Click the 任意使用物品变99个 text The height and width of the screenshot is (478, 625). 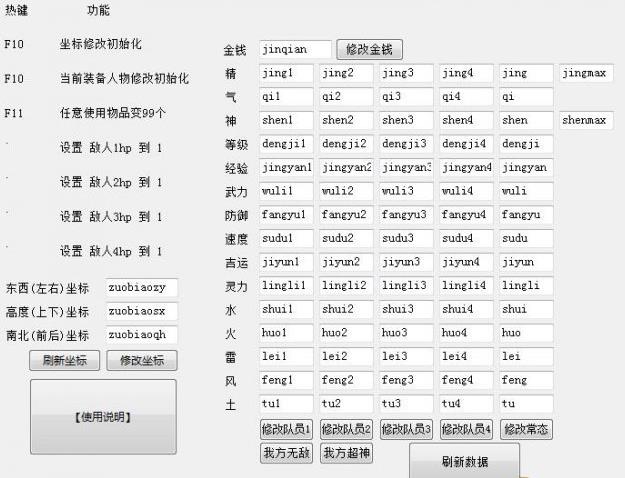(x=112, y=113)
